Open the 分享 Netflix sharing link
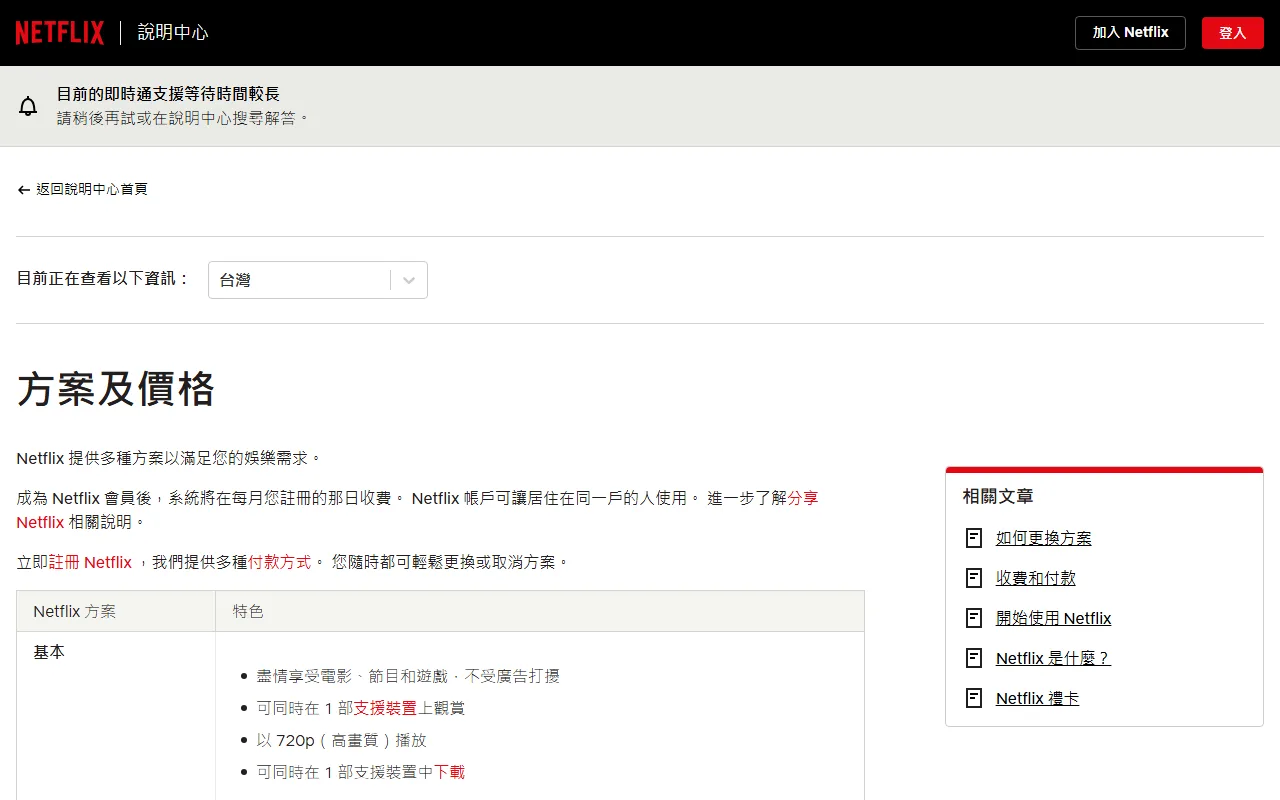The width and height of the screenshot is (1280, 800). coord(418,510)
